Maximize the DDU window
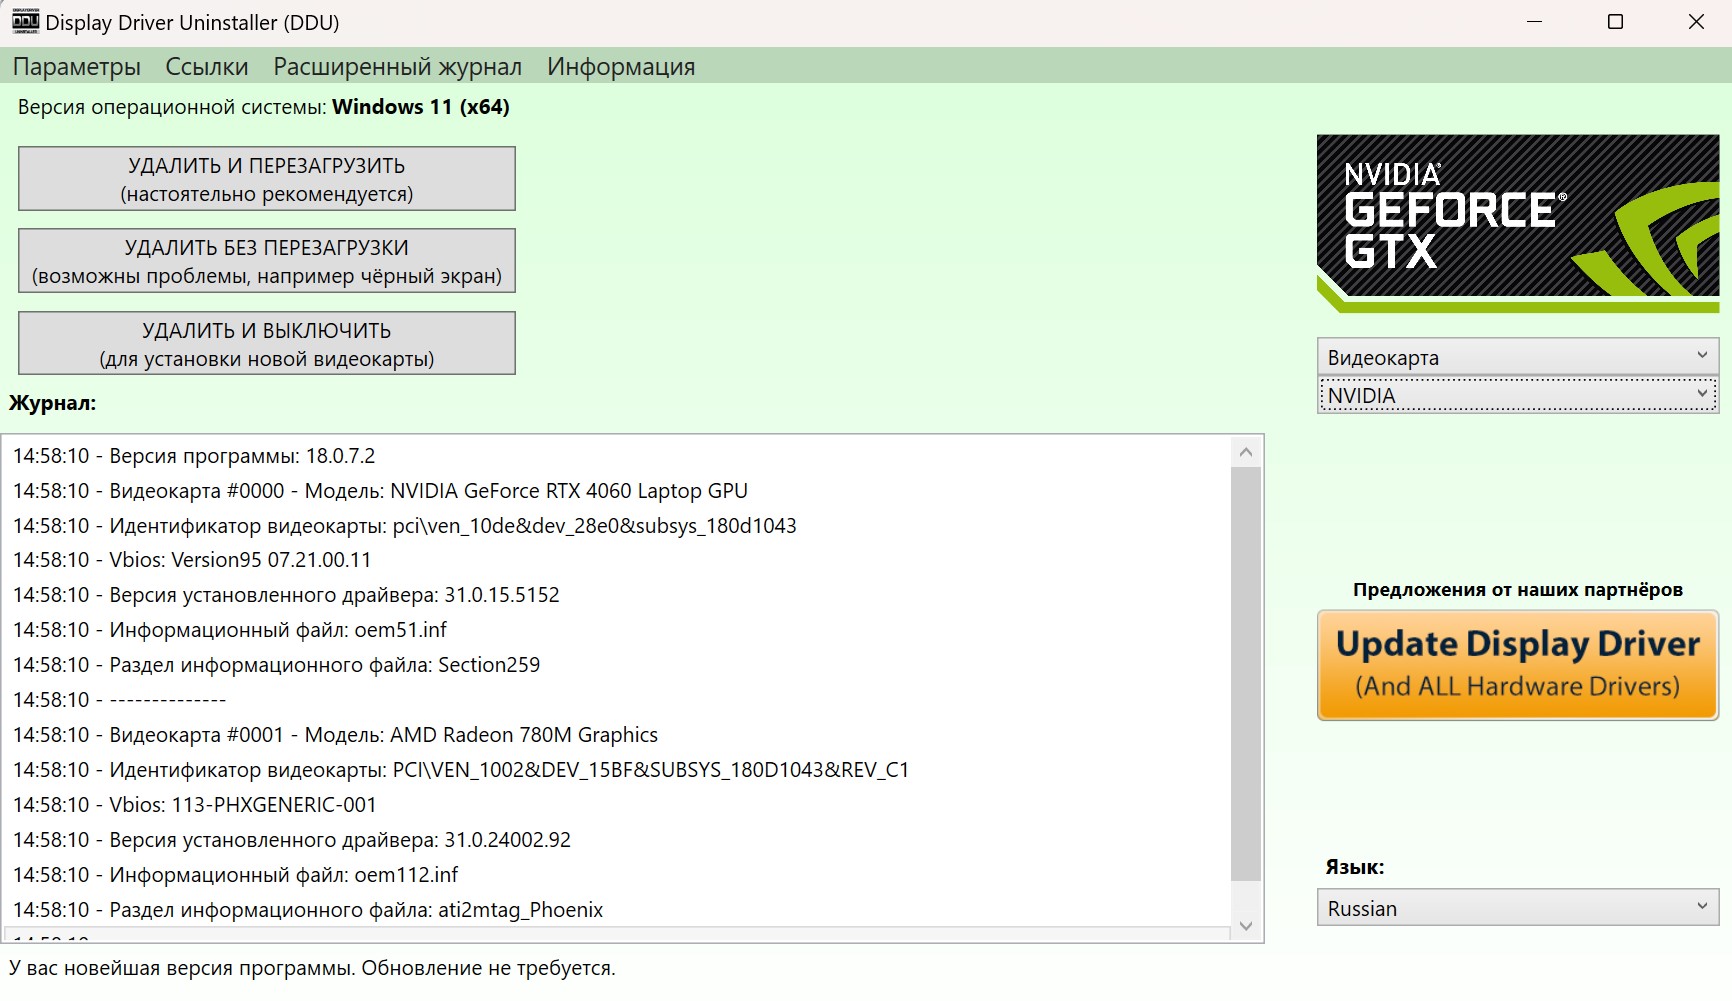Screen dimensions: 1732x1001 1615,22
